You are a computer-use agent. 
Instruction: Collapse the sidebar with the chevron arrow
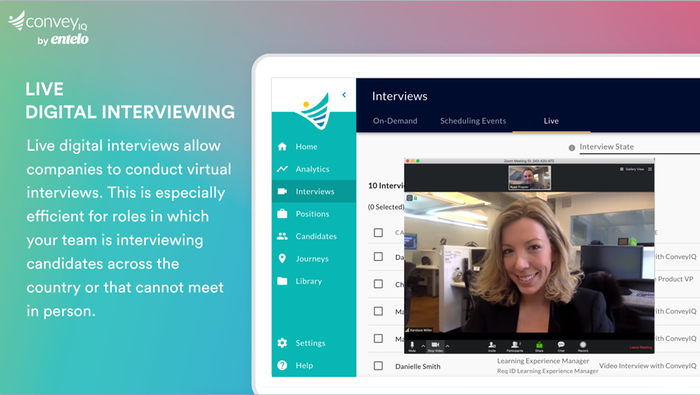tap(344, 95)
